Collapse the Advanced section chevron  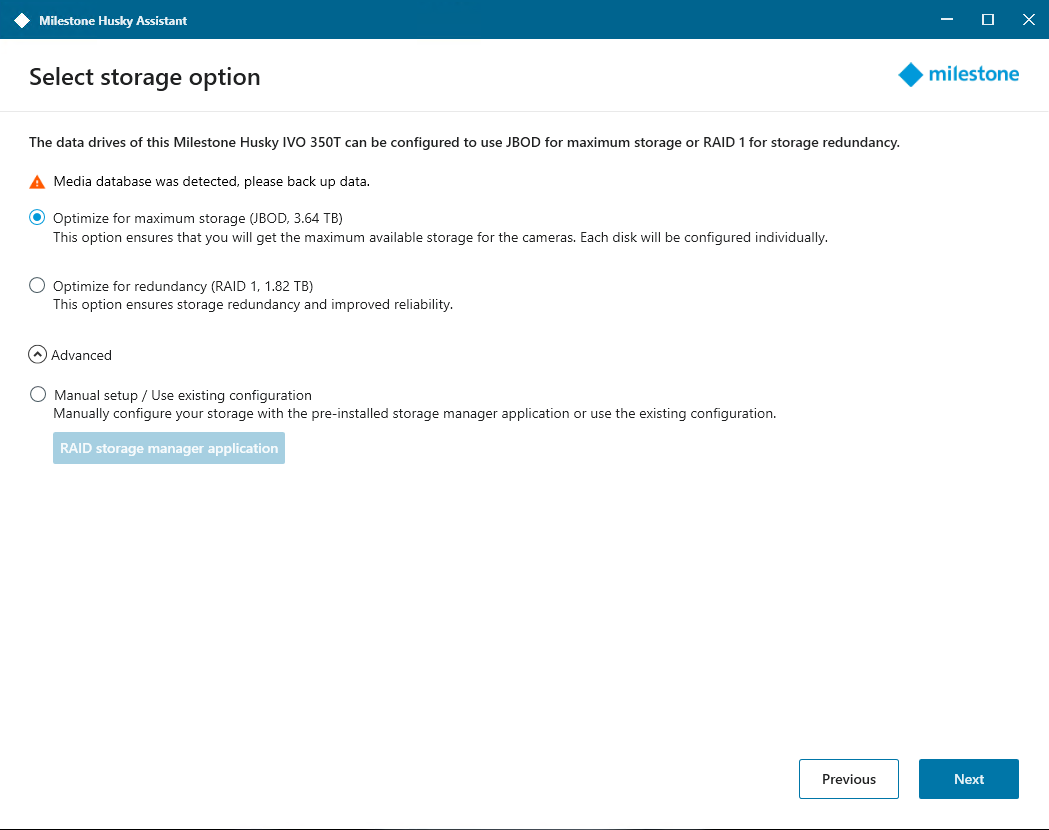pos(38,354)
